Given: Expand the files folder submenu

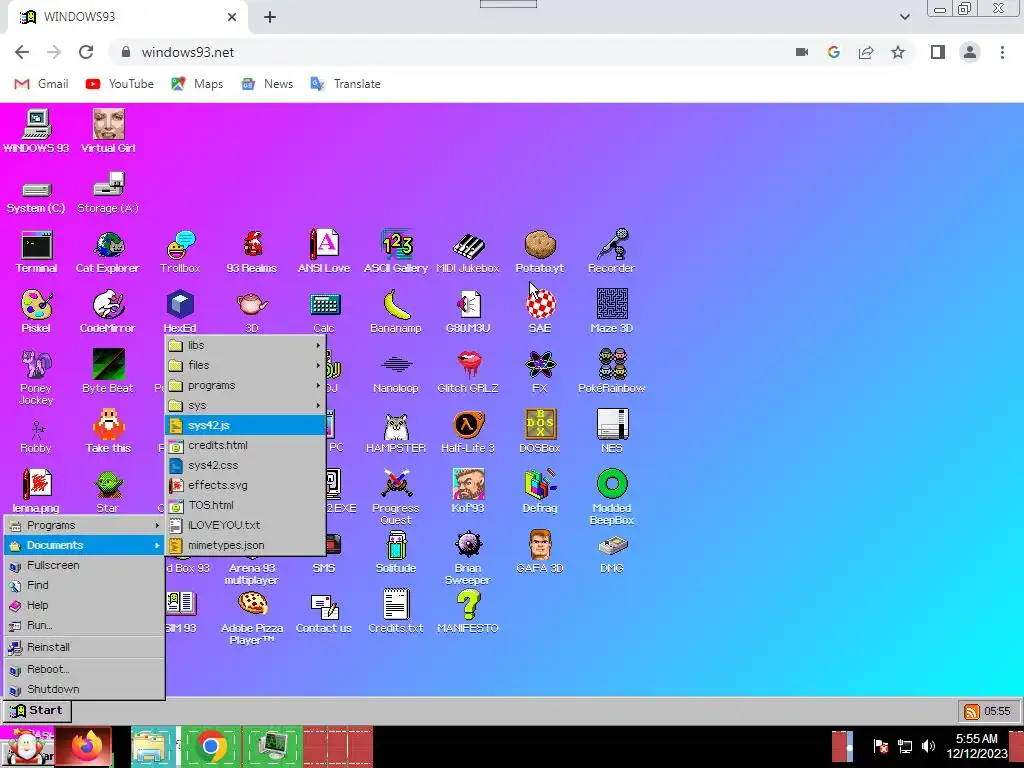Looking at the screenshot, I should 246,365.
